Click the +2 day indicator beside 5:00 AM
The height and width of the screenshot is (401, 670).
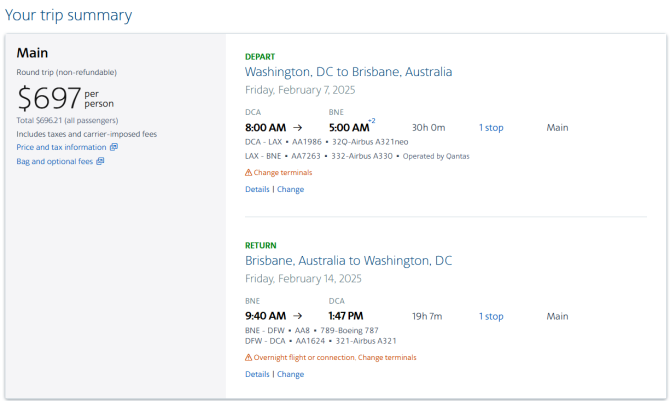click(372, 121)
